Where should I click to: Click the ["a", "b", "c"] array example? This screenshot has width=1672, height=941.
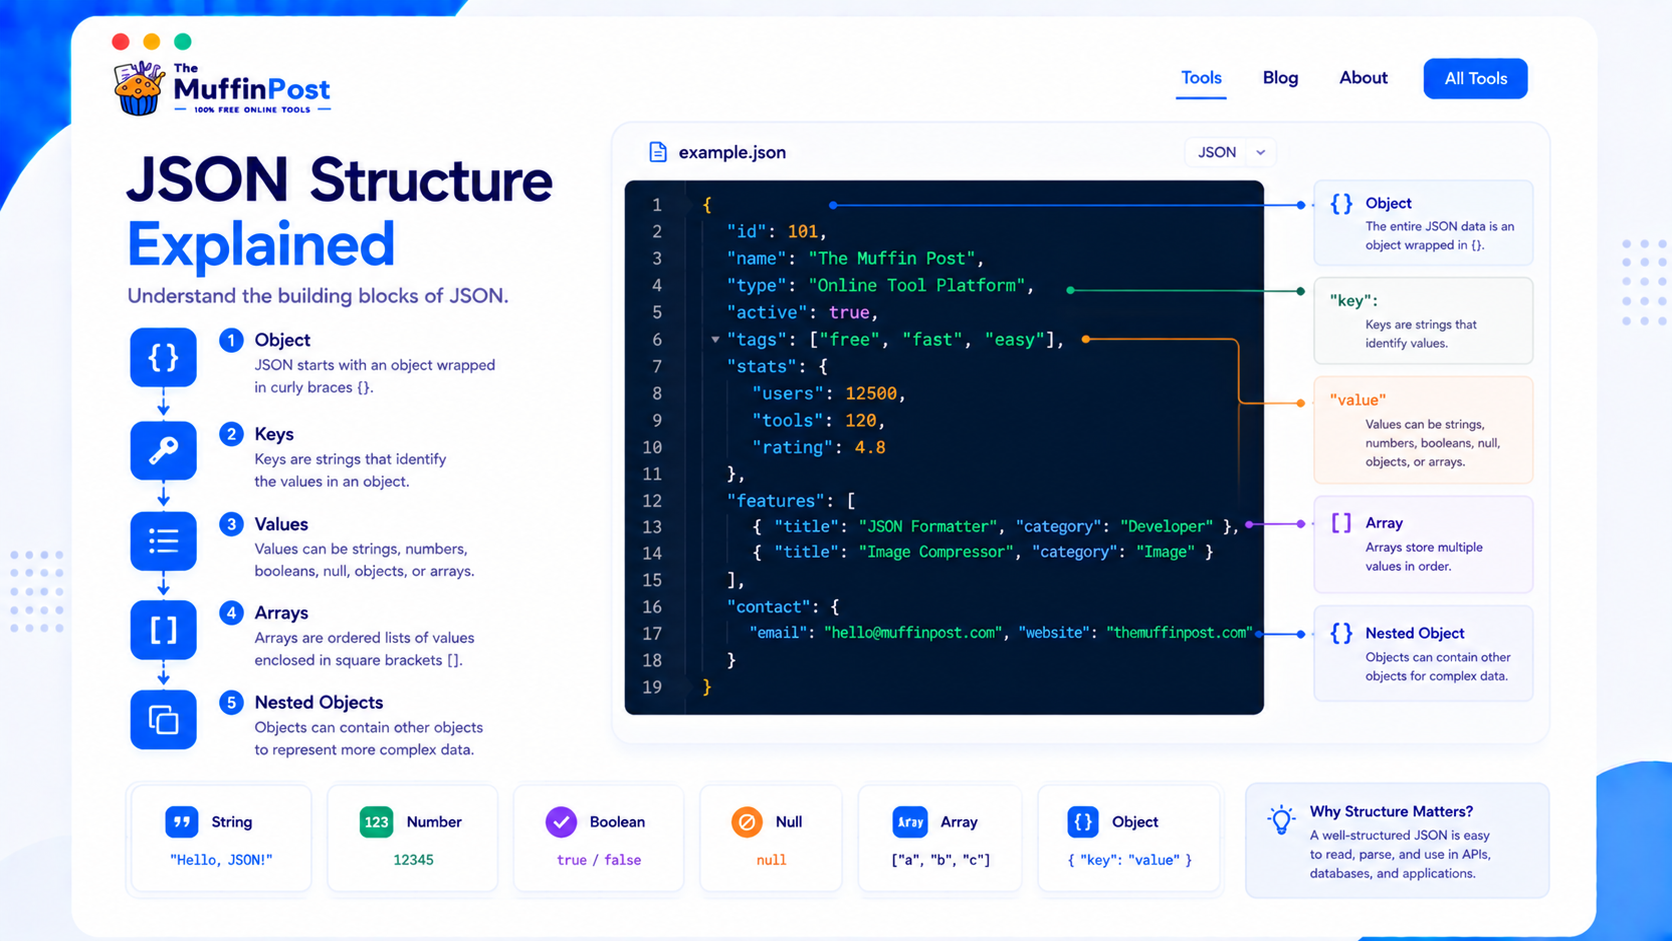tap(941, 860)
